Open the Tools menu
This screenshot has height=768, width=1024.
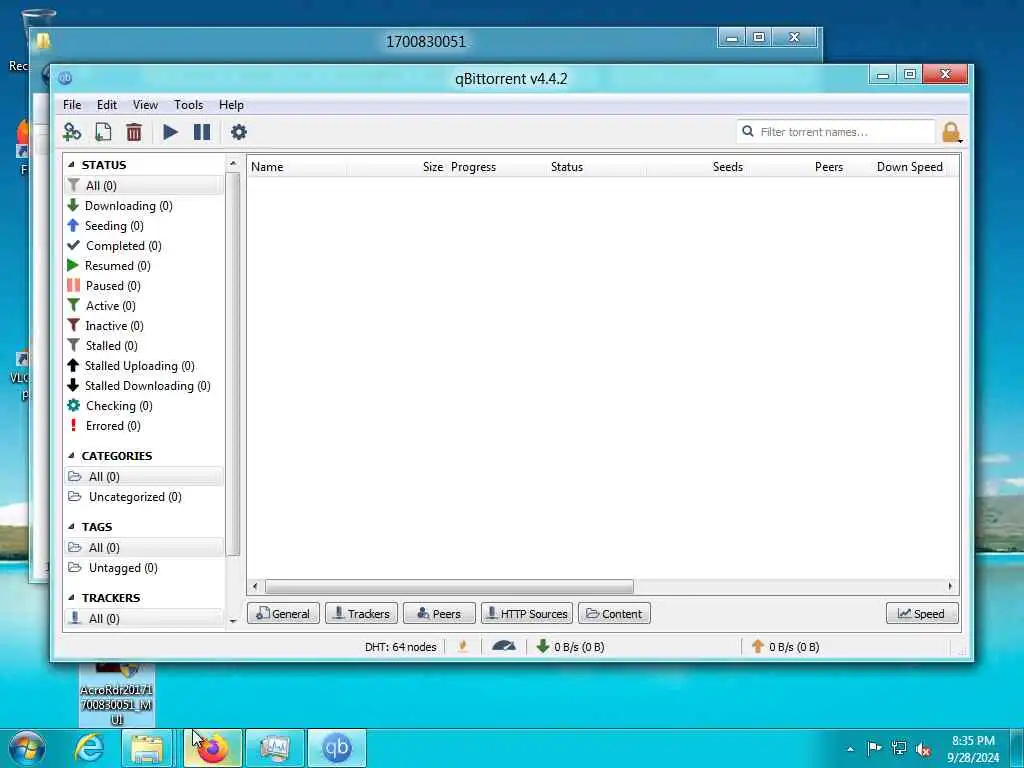(188, 104)
